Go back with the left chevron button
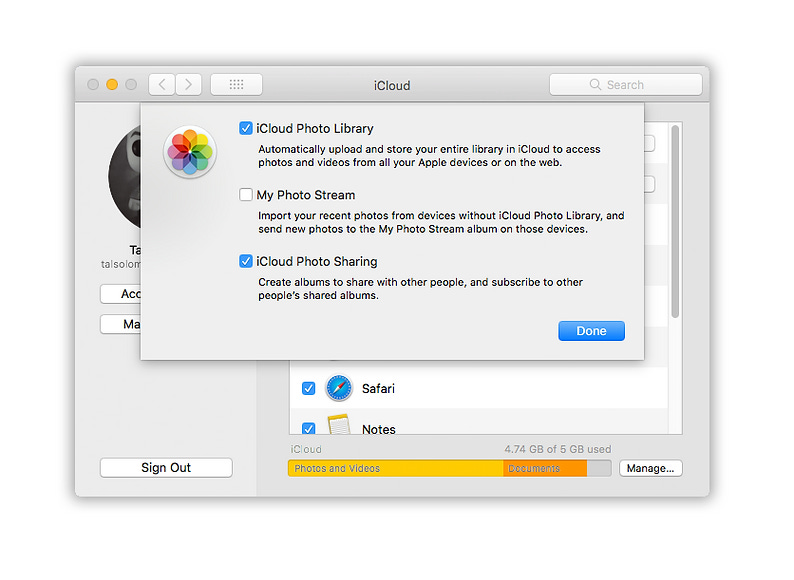The height and width of the screenshot is (580, 794). click(x=162, y=84)
